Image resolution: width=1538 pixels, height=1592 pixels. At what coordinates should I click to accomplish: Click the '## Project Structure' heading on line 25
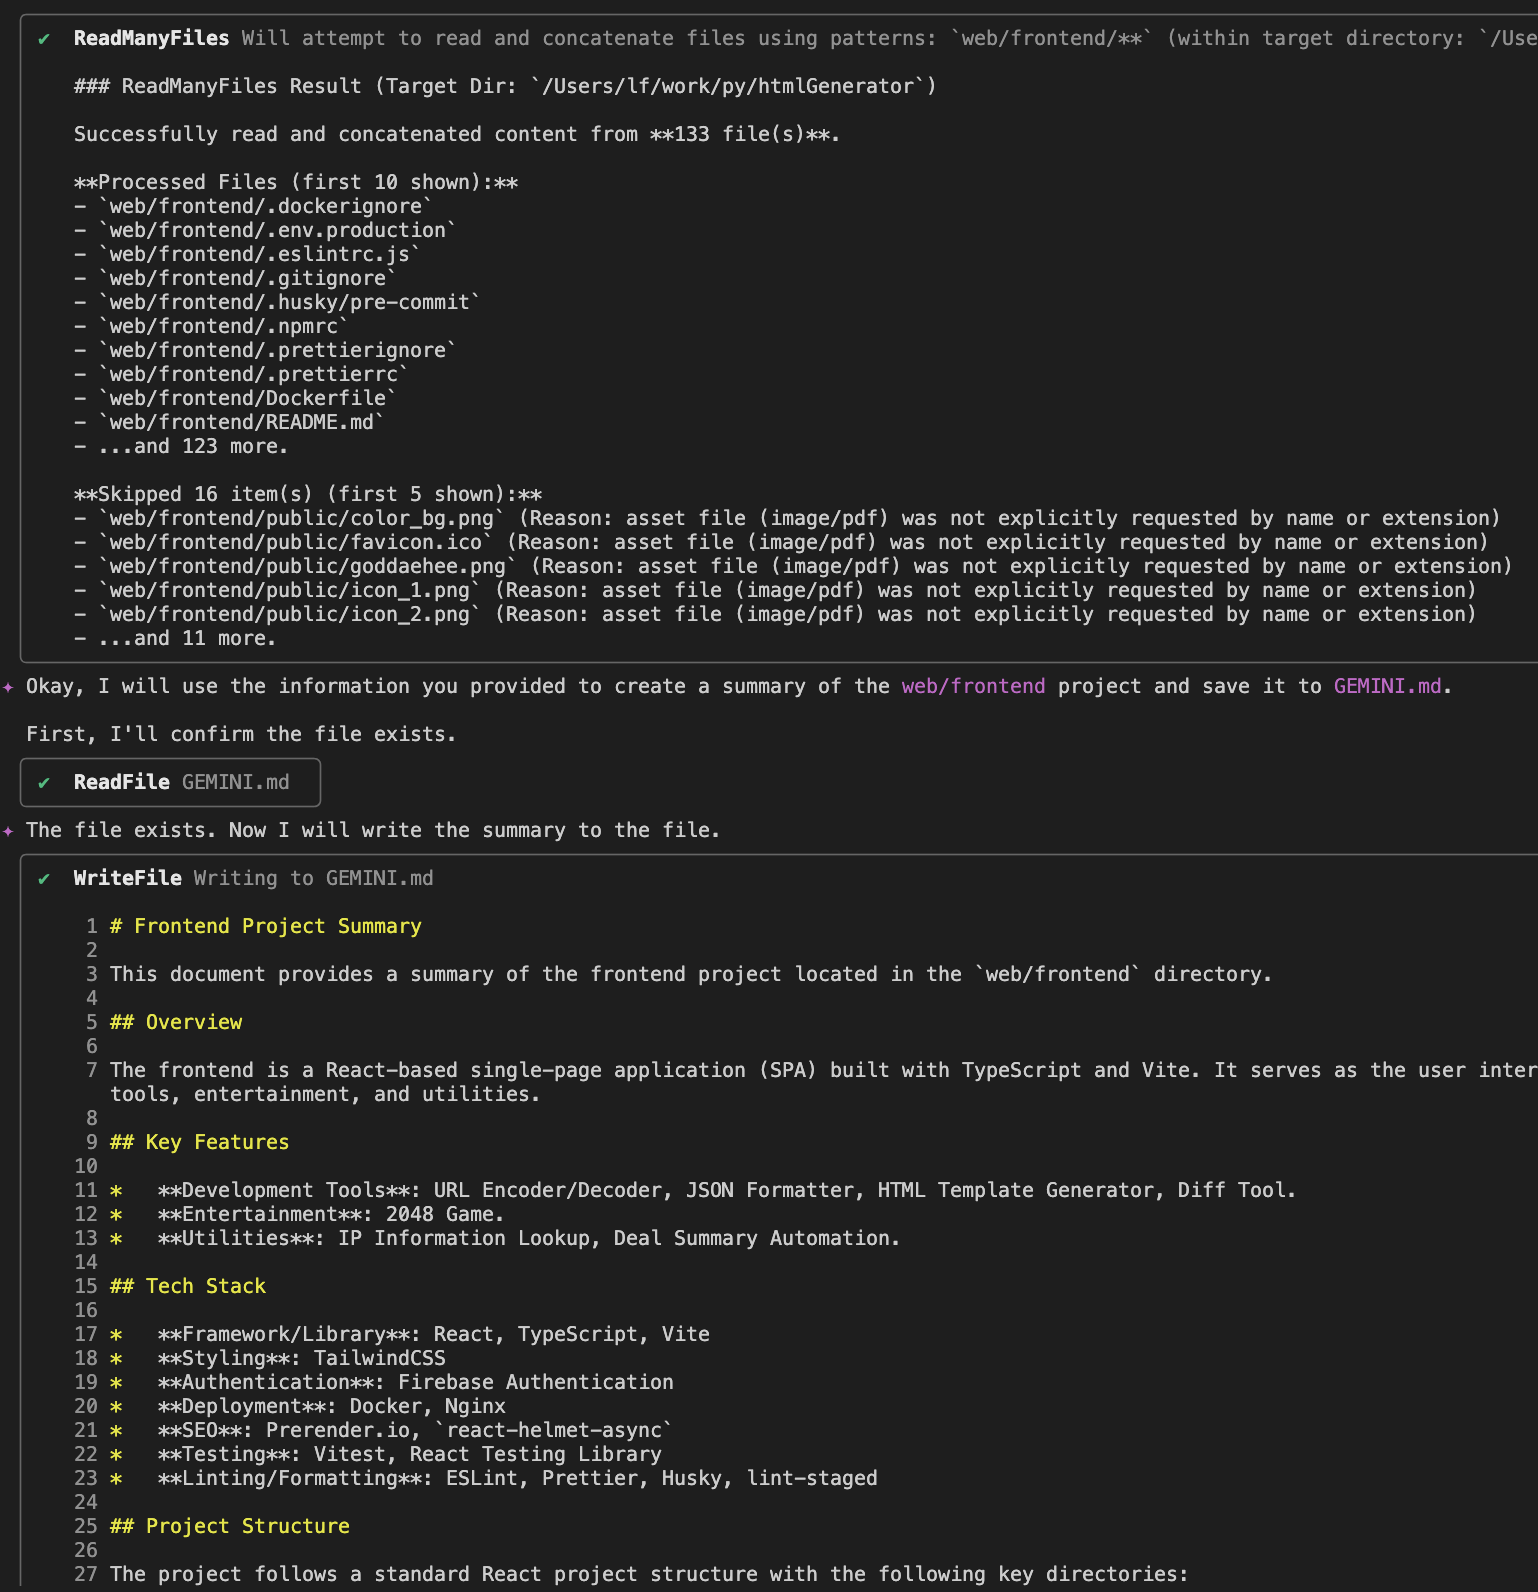pyautogui.click(x=229, y=1526)
